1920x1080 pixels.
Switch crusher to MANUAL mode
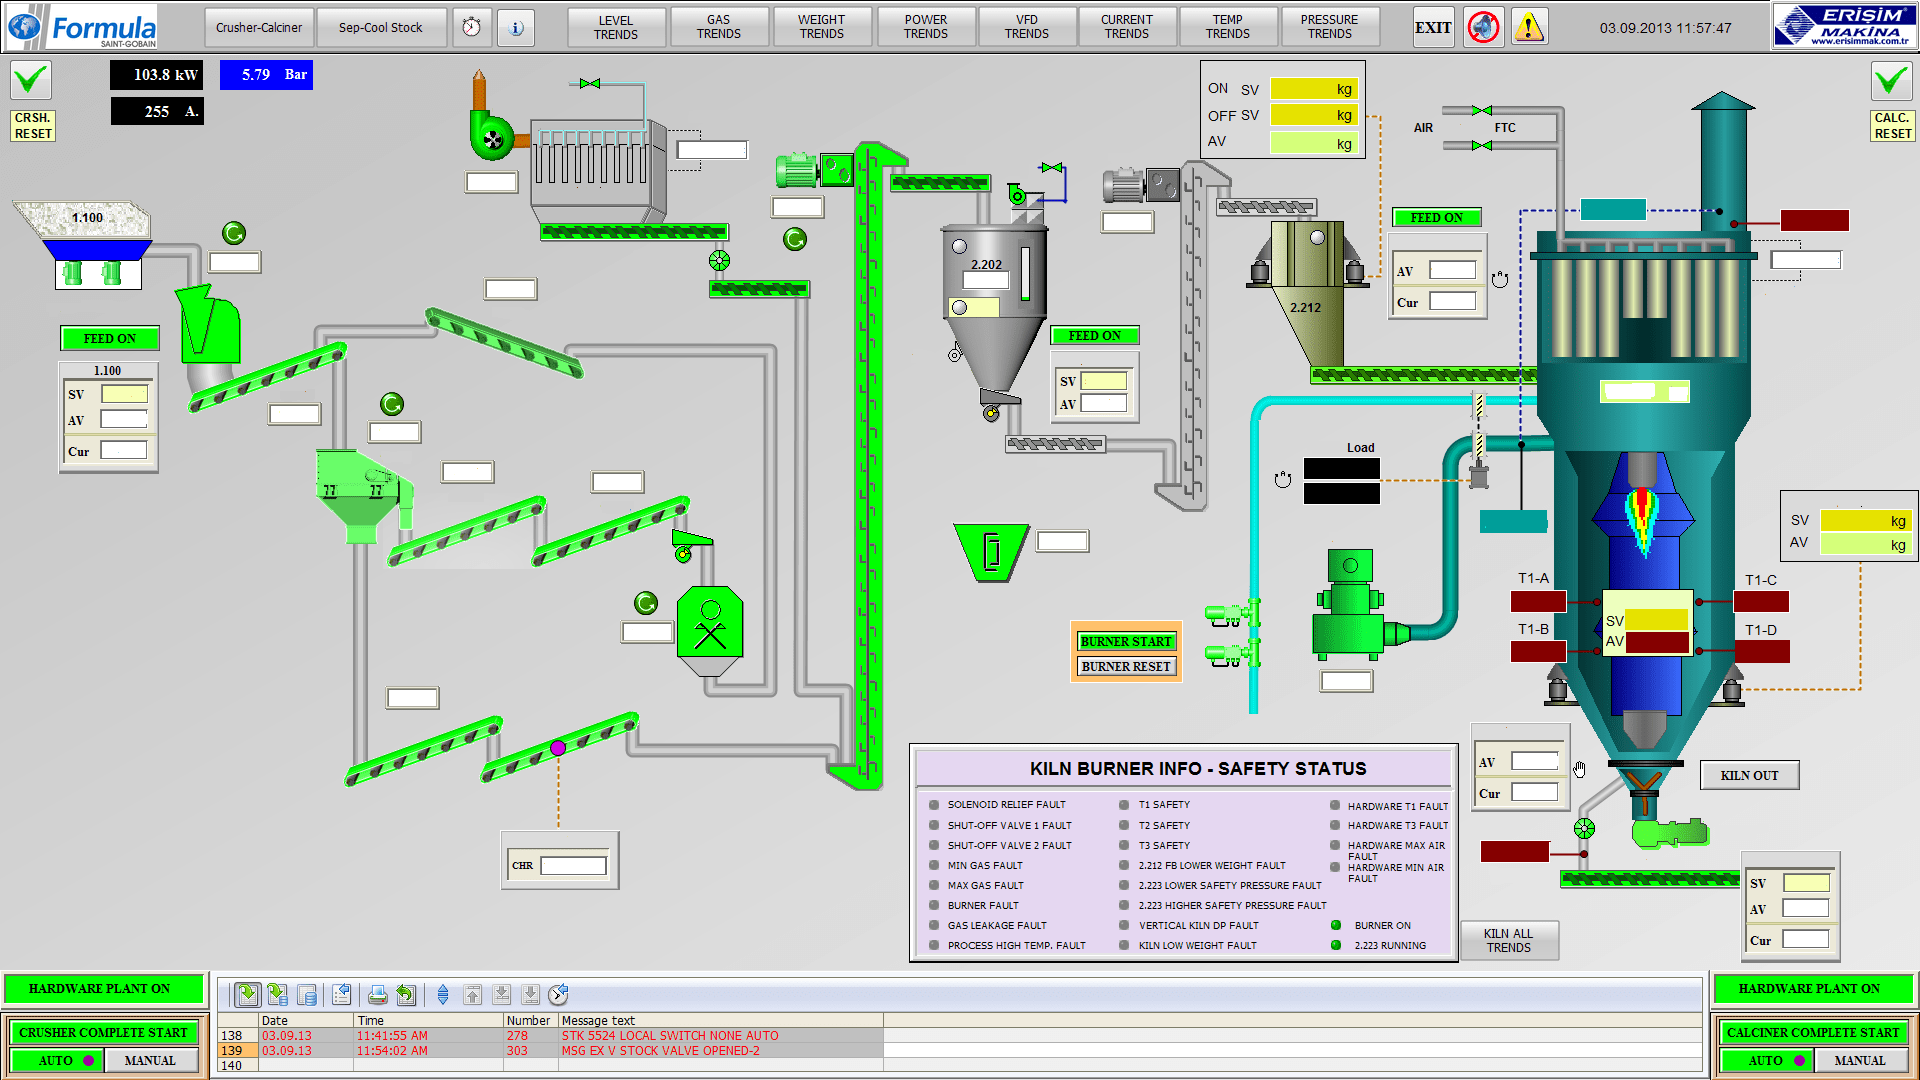150,1060
